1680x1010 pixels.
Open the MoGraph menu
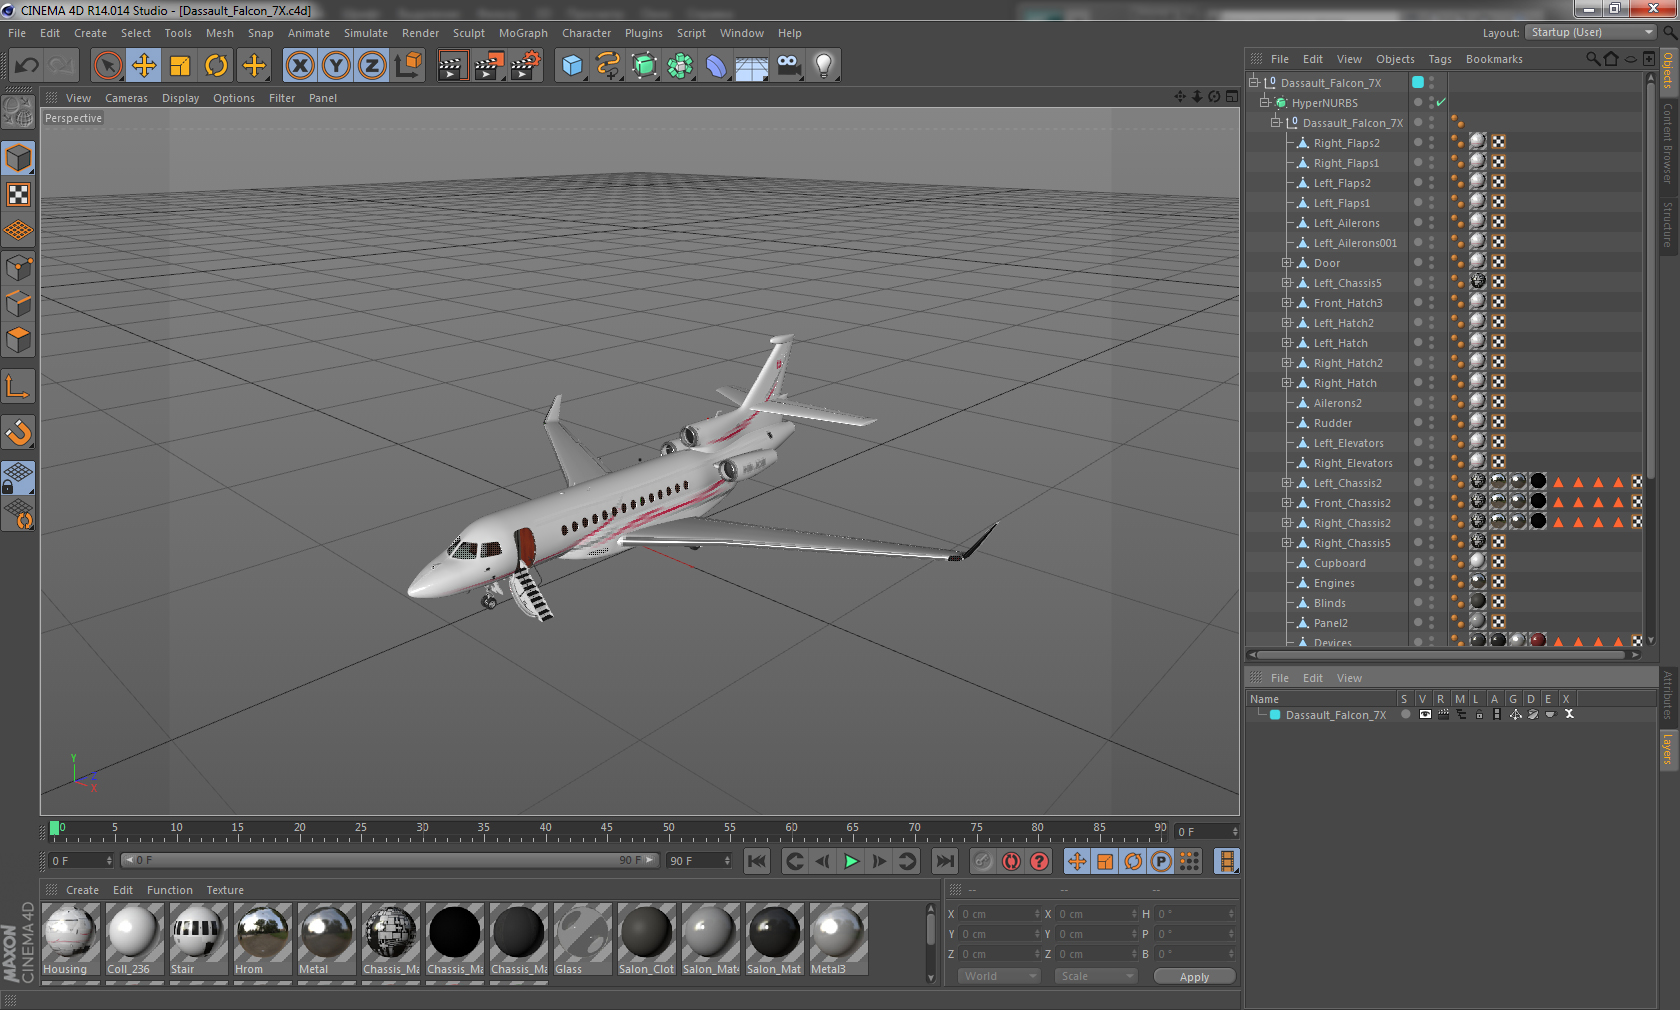523,33
